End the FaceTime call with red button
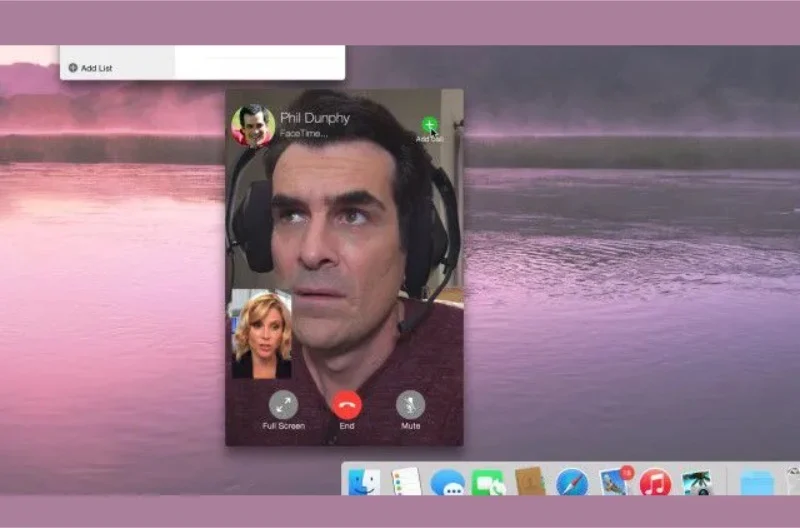 346,404
